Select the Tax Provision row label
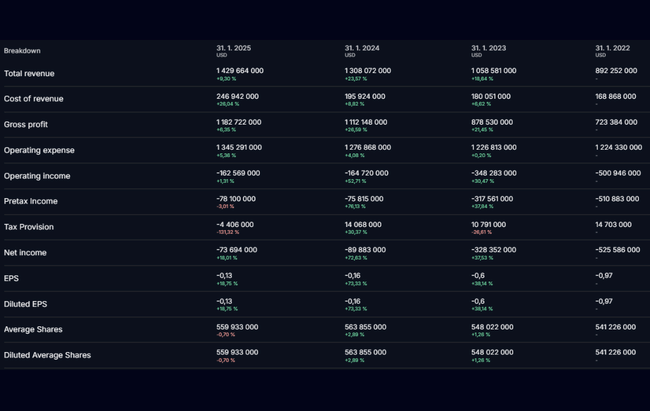This screenshot has width=650, height=411. [29, 227]
